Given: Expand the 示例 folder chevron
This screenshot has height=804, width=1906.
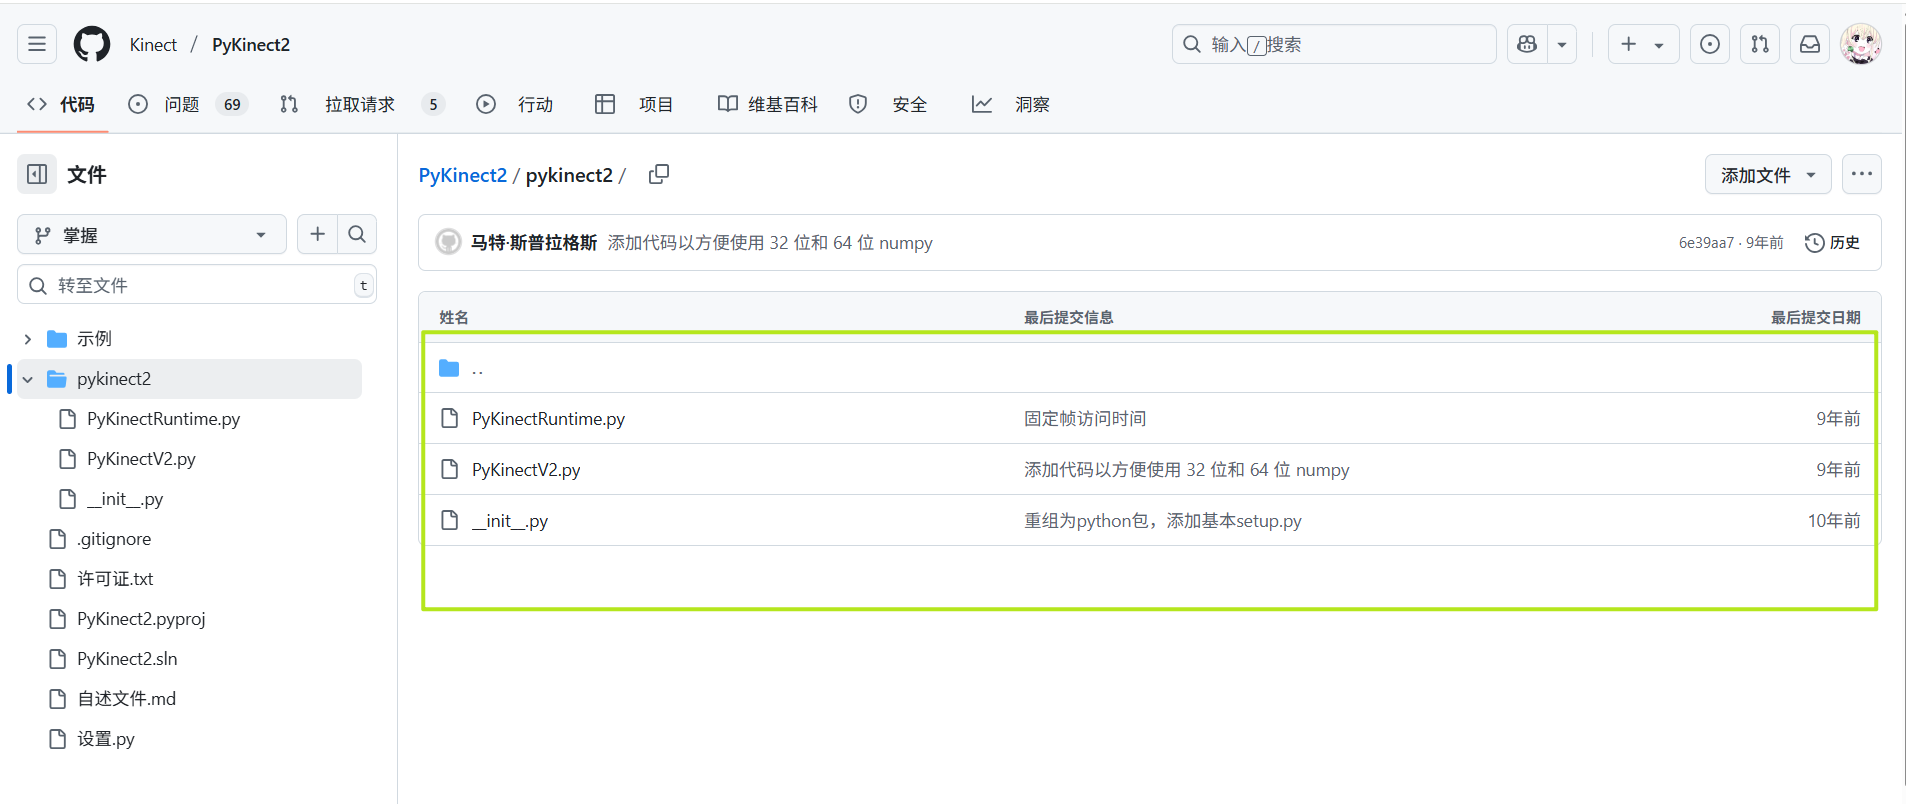Looking at the screenshot, I should click(28, 339).
